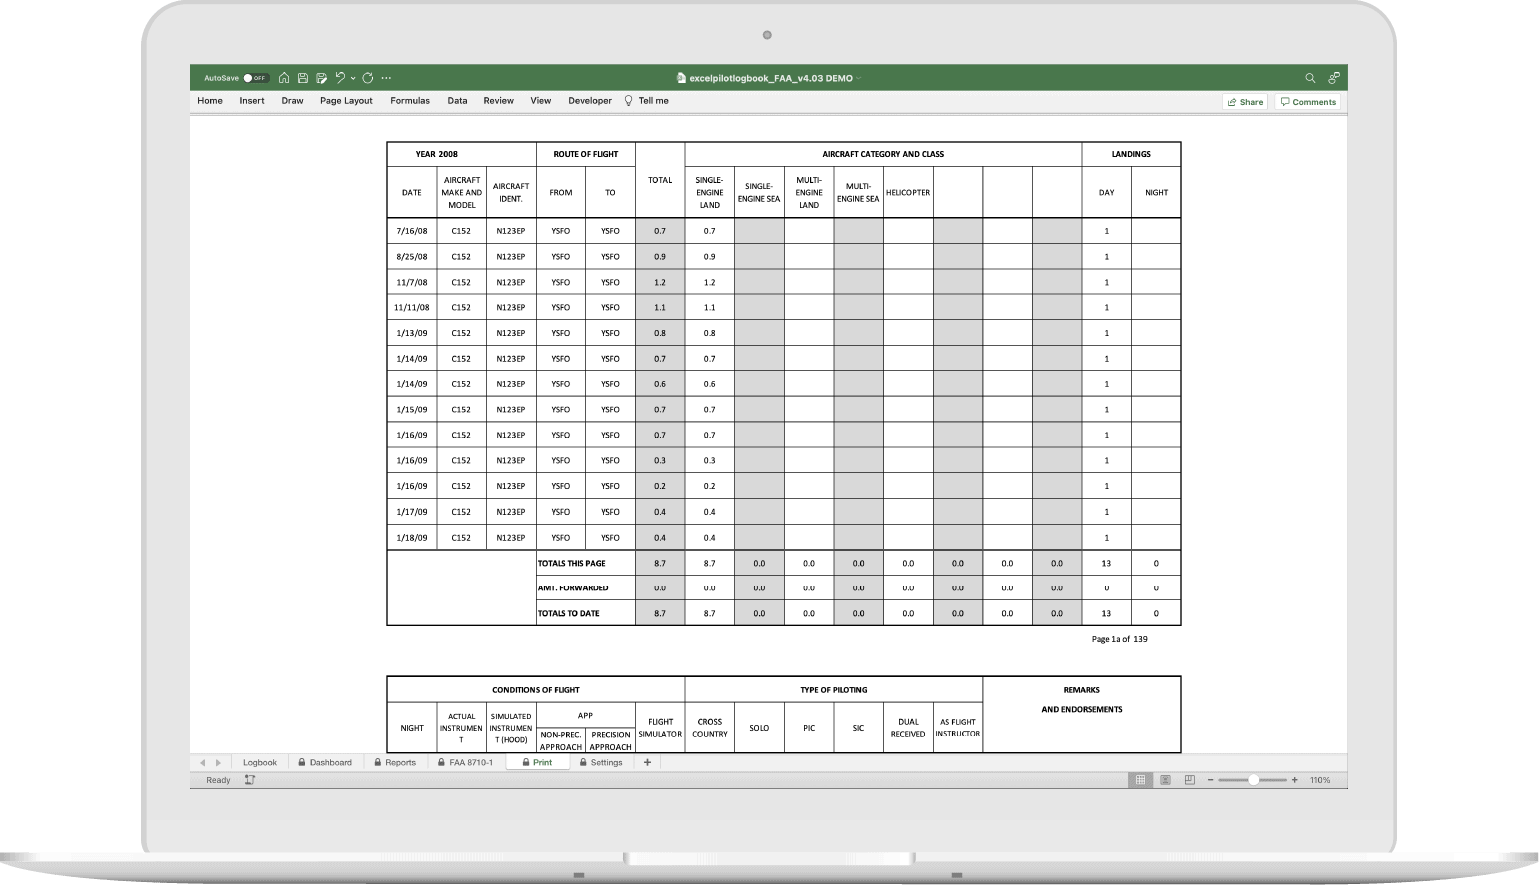1539x885 pixels.
Task: Open the Insert ribbon tab
Action: click(252, 101)
